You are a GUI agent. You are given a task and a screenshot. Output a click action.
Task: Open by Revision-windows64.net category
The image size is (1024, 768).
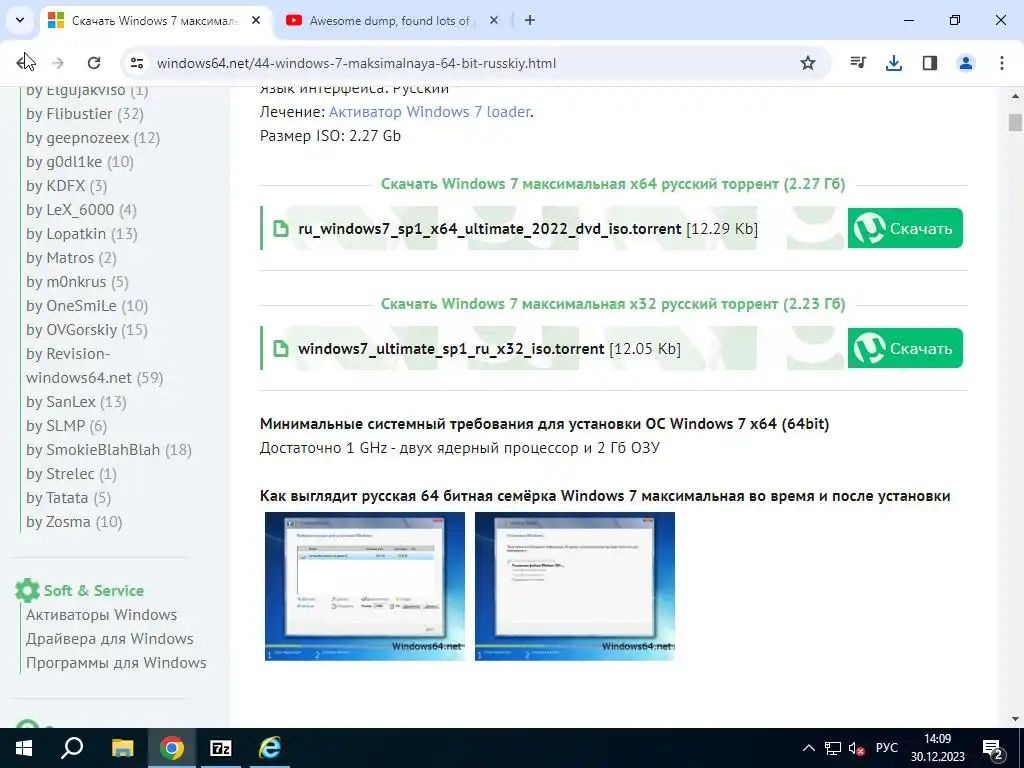point(79,366)
